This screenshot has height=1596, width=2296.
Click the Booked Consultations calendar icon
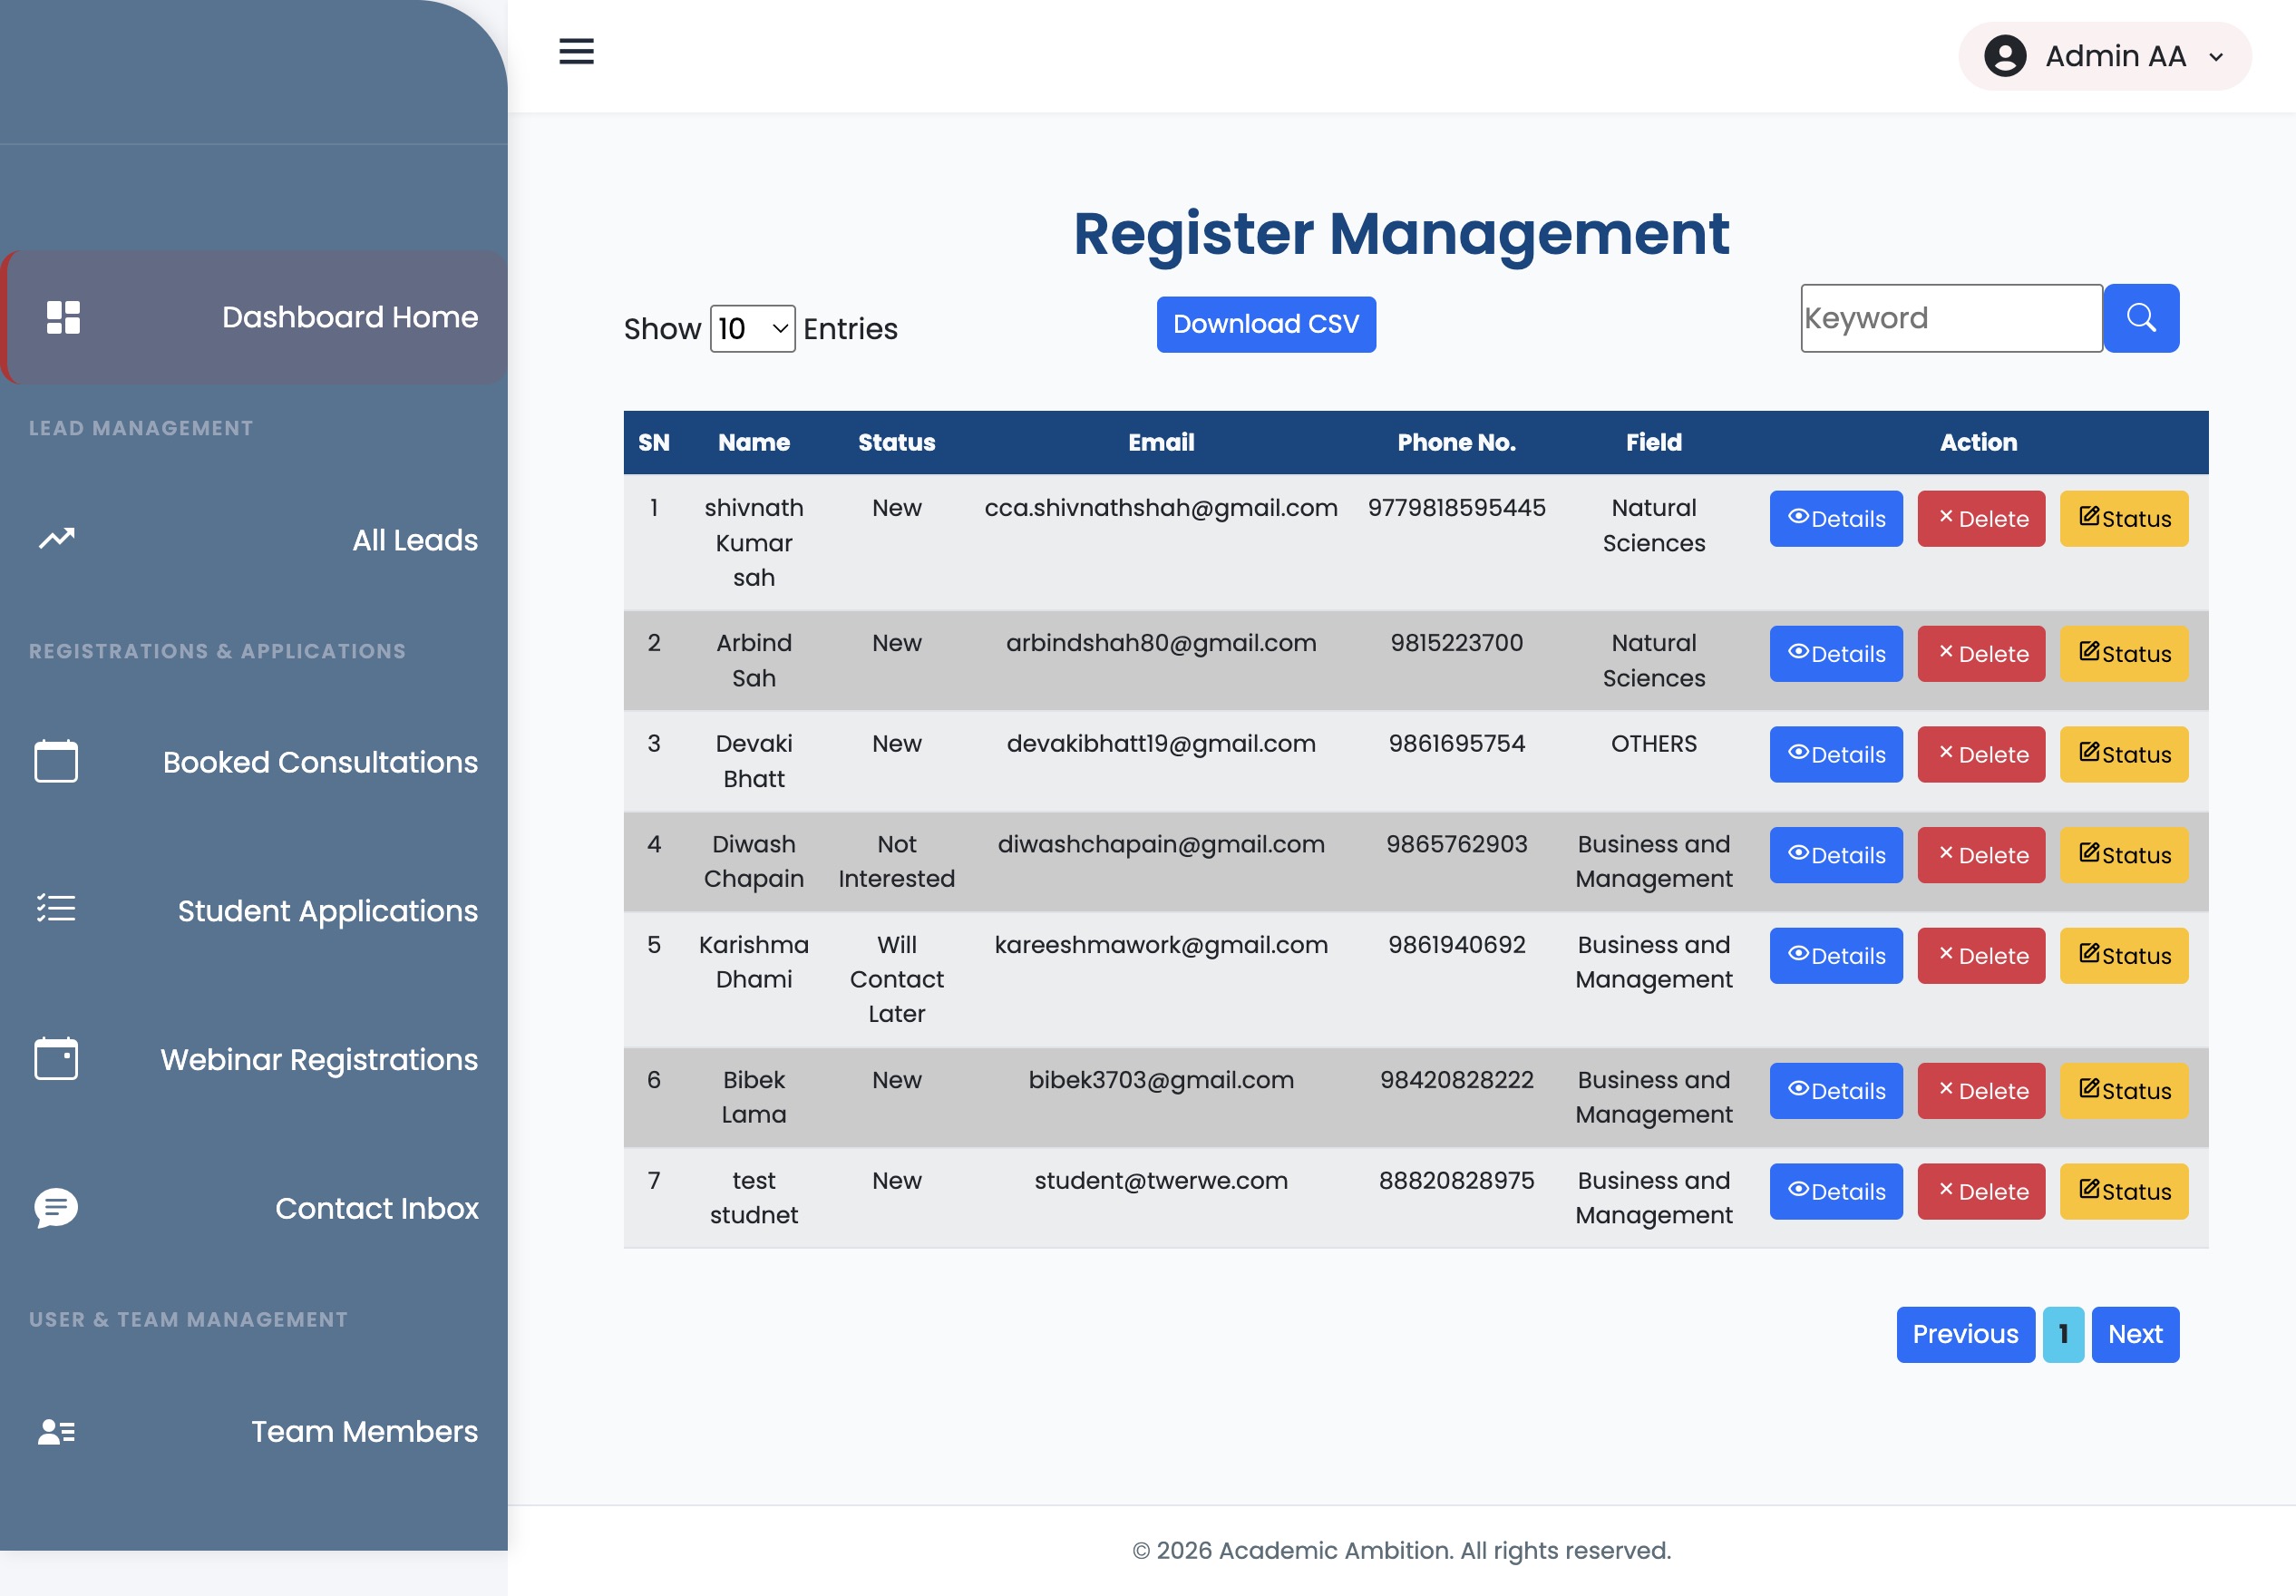click(56, 761)
